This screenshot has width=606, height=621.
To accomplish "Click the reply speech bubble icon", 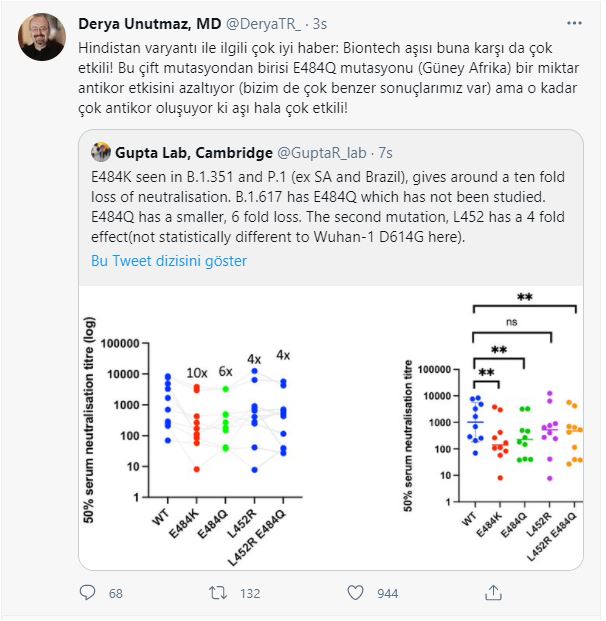I will tap(87, 593).
